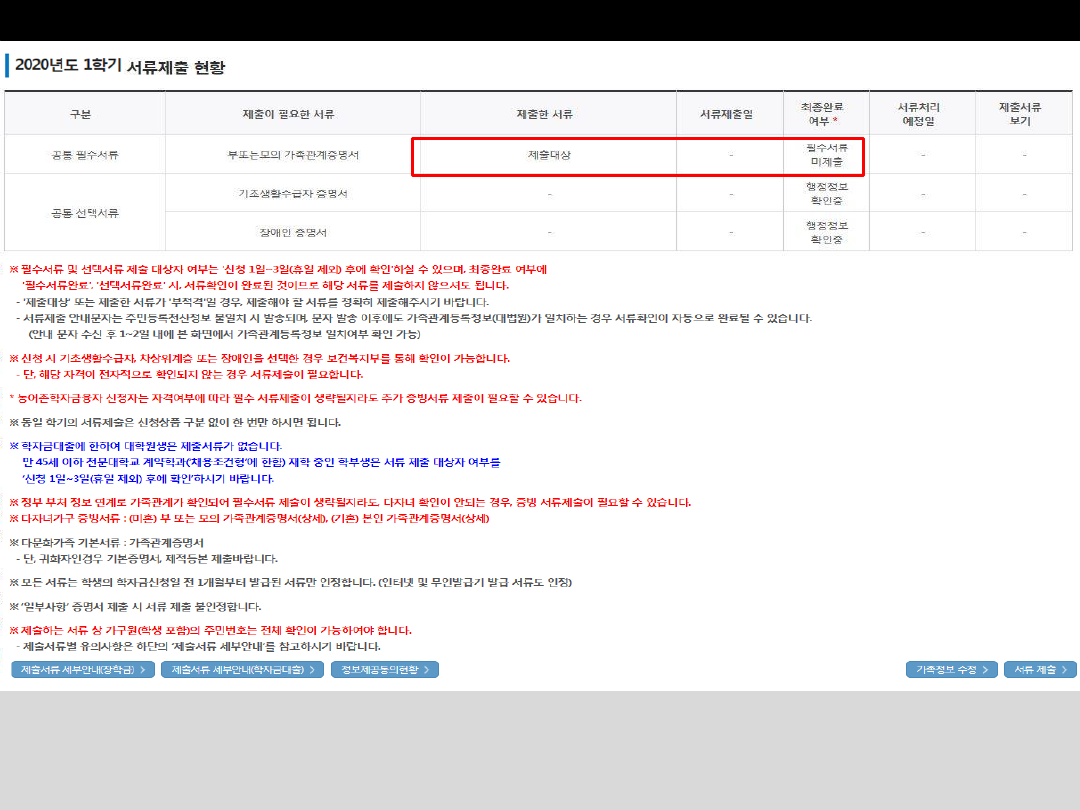Image resolution: width=1080 pixels, height=810 pixels.
Task: Open 제출서류 세부안내(장학금) guide
Action: coord(83,670)
